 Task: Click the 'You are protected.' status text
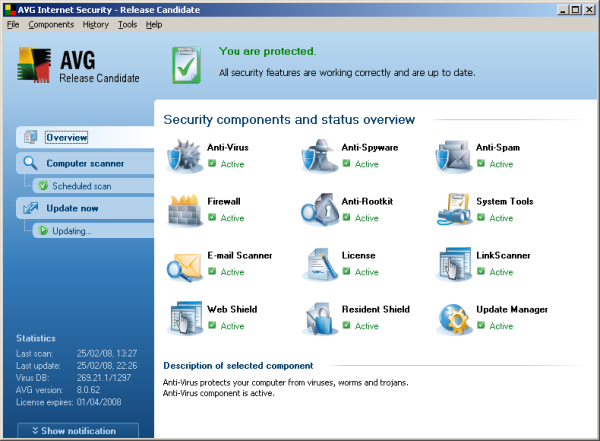(x=267, y=51)
